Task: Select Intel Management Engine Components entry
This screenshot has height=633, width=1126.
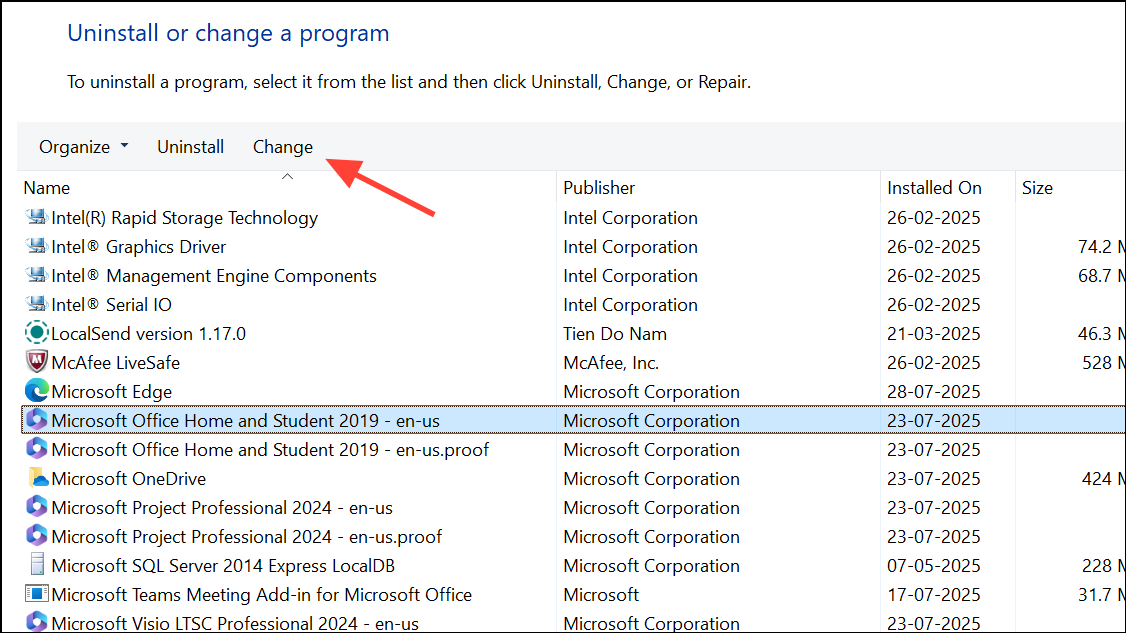Action: [x=214, y=276]
